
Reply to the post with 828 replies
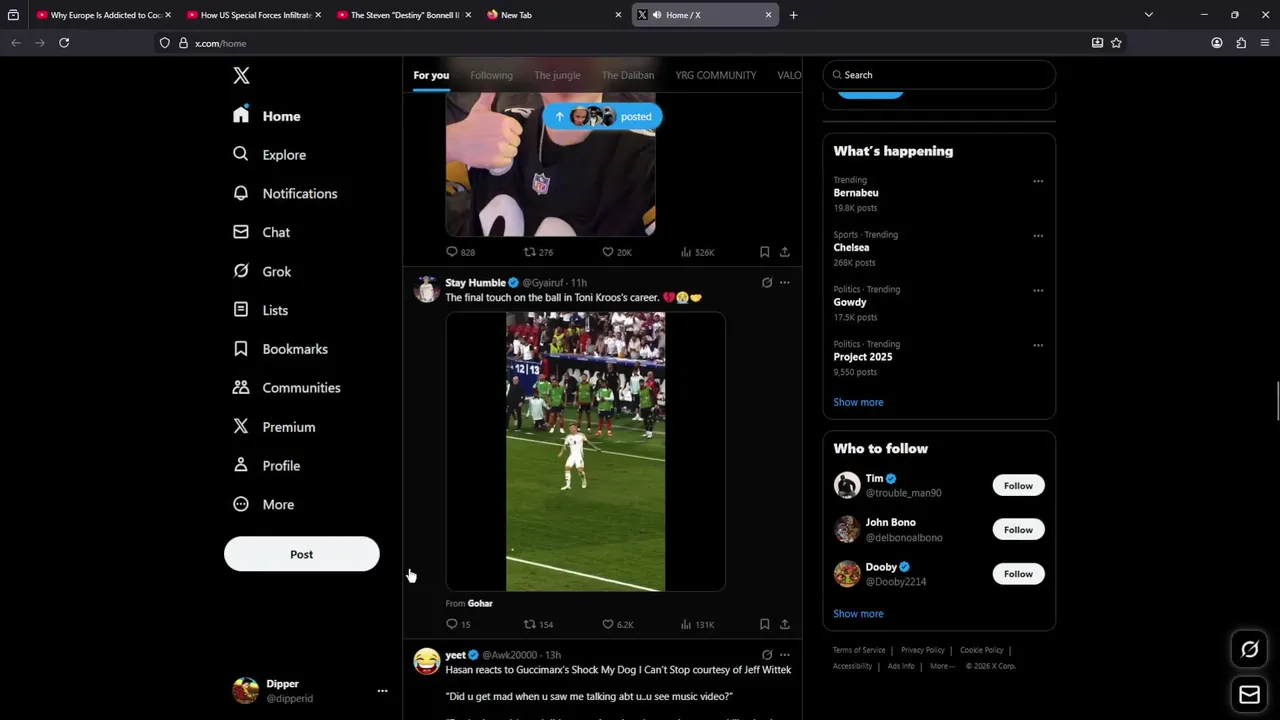click(x=460, y=252)
